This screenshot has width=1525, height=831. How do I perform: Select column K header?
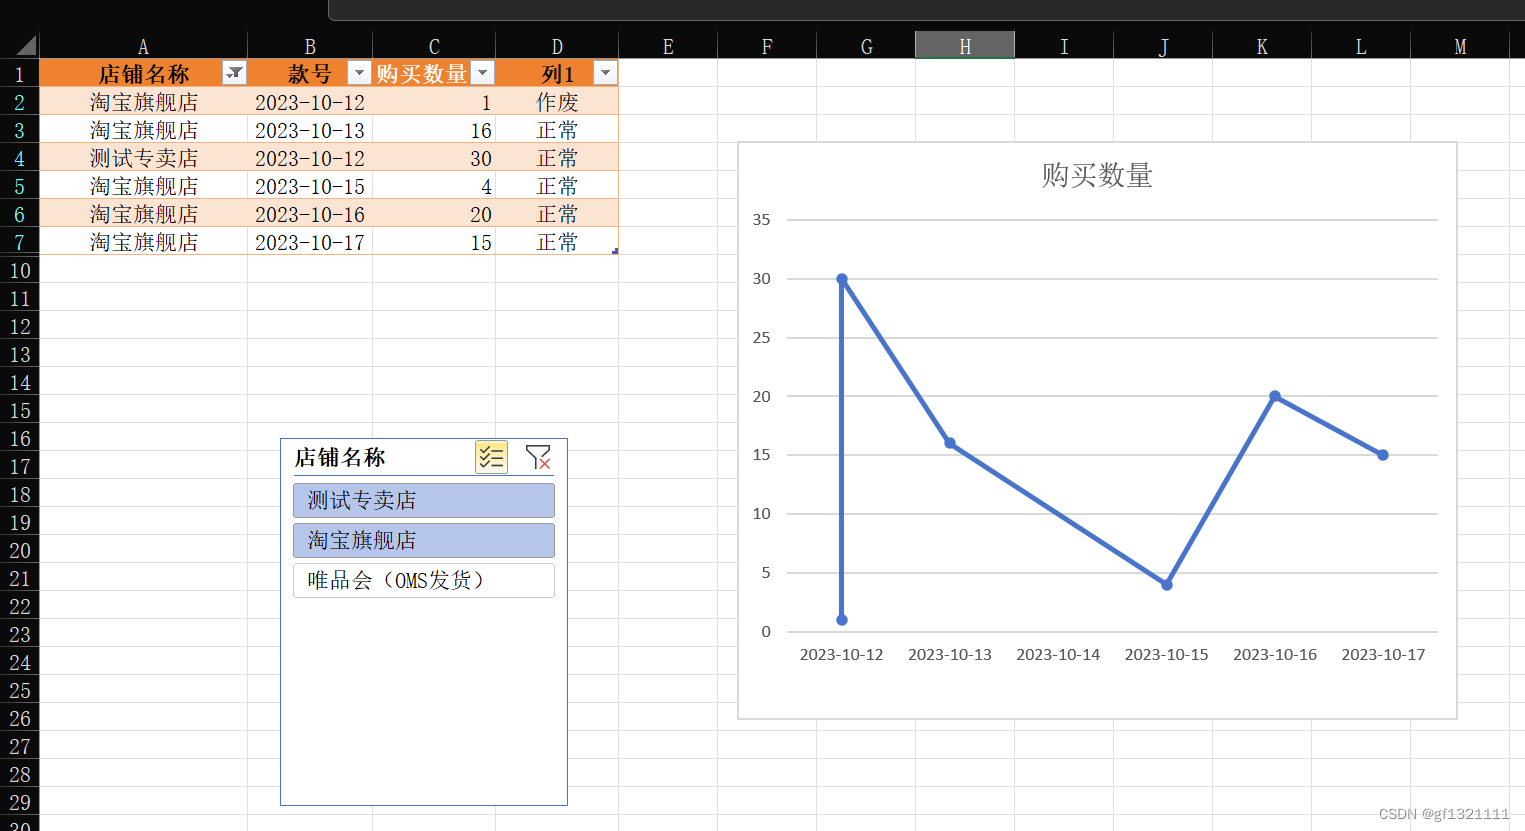pos(1262,46)
